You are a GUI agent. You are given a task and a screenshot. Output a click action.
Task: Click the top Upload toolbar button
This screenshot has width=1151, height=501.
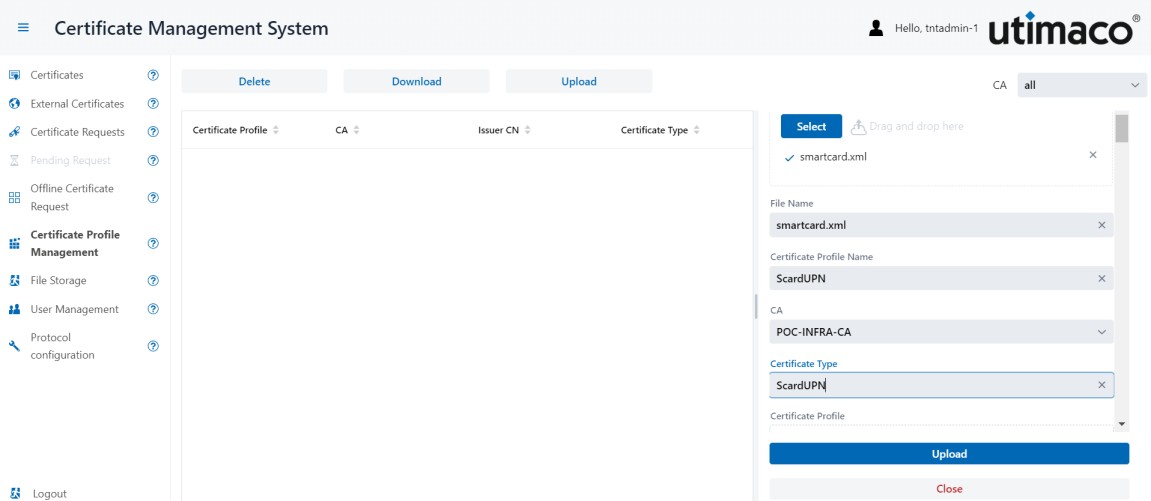(578, 81)
